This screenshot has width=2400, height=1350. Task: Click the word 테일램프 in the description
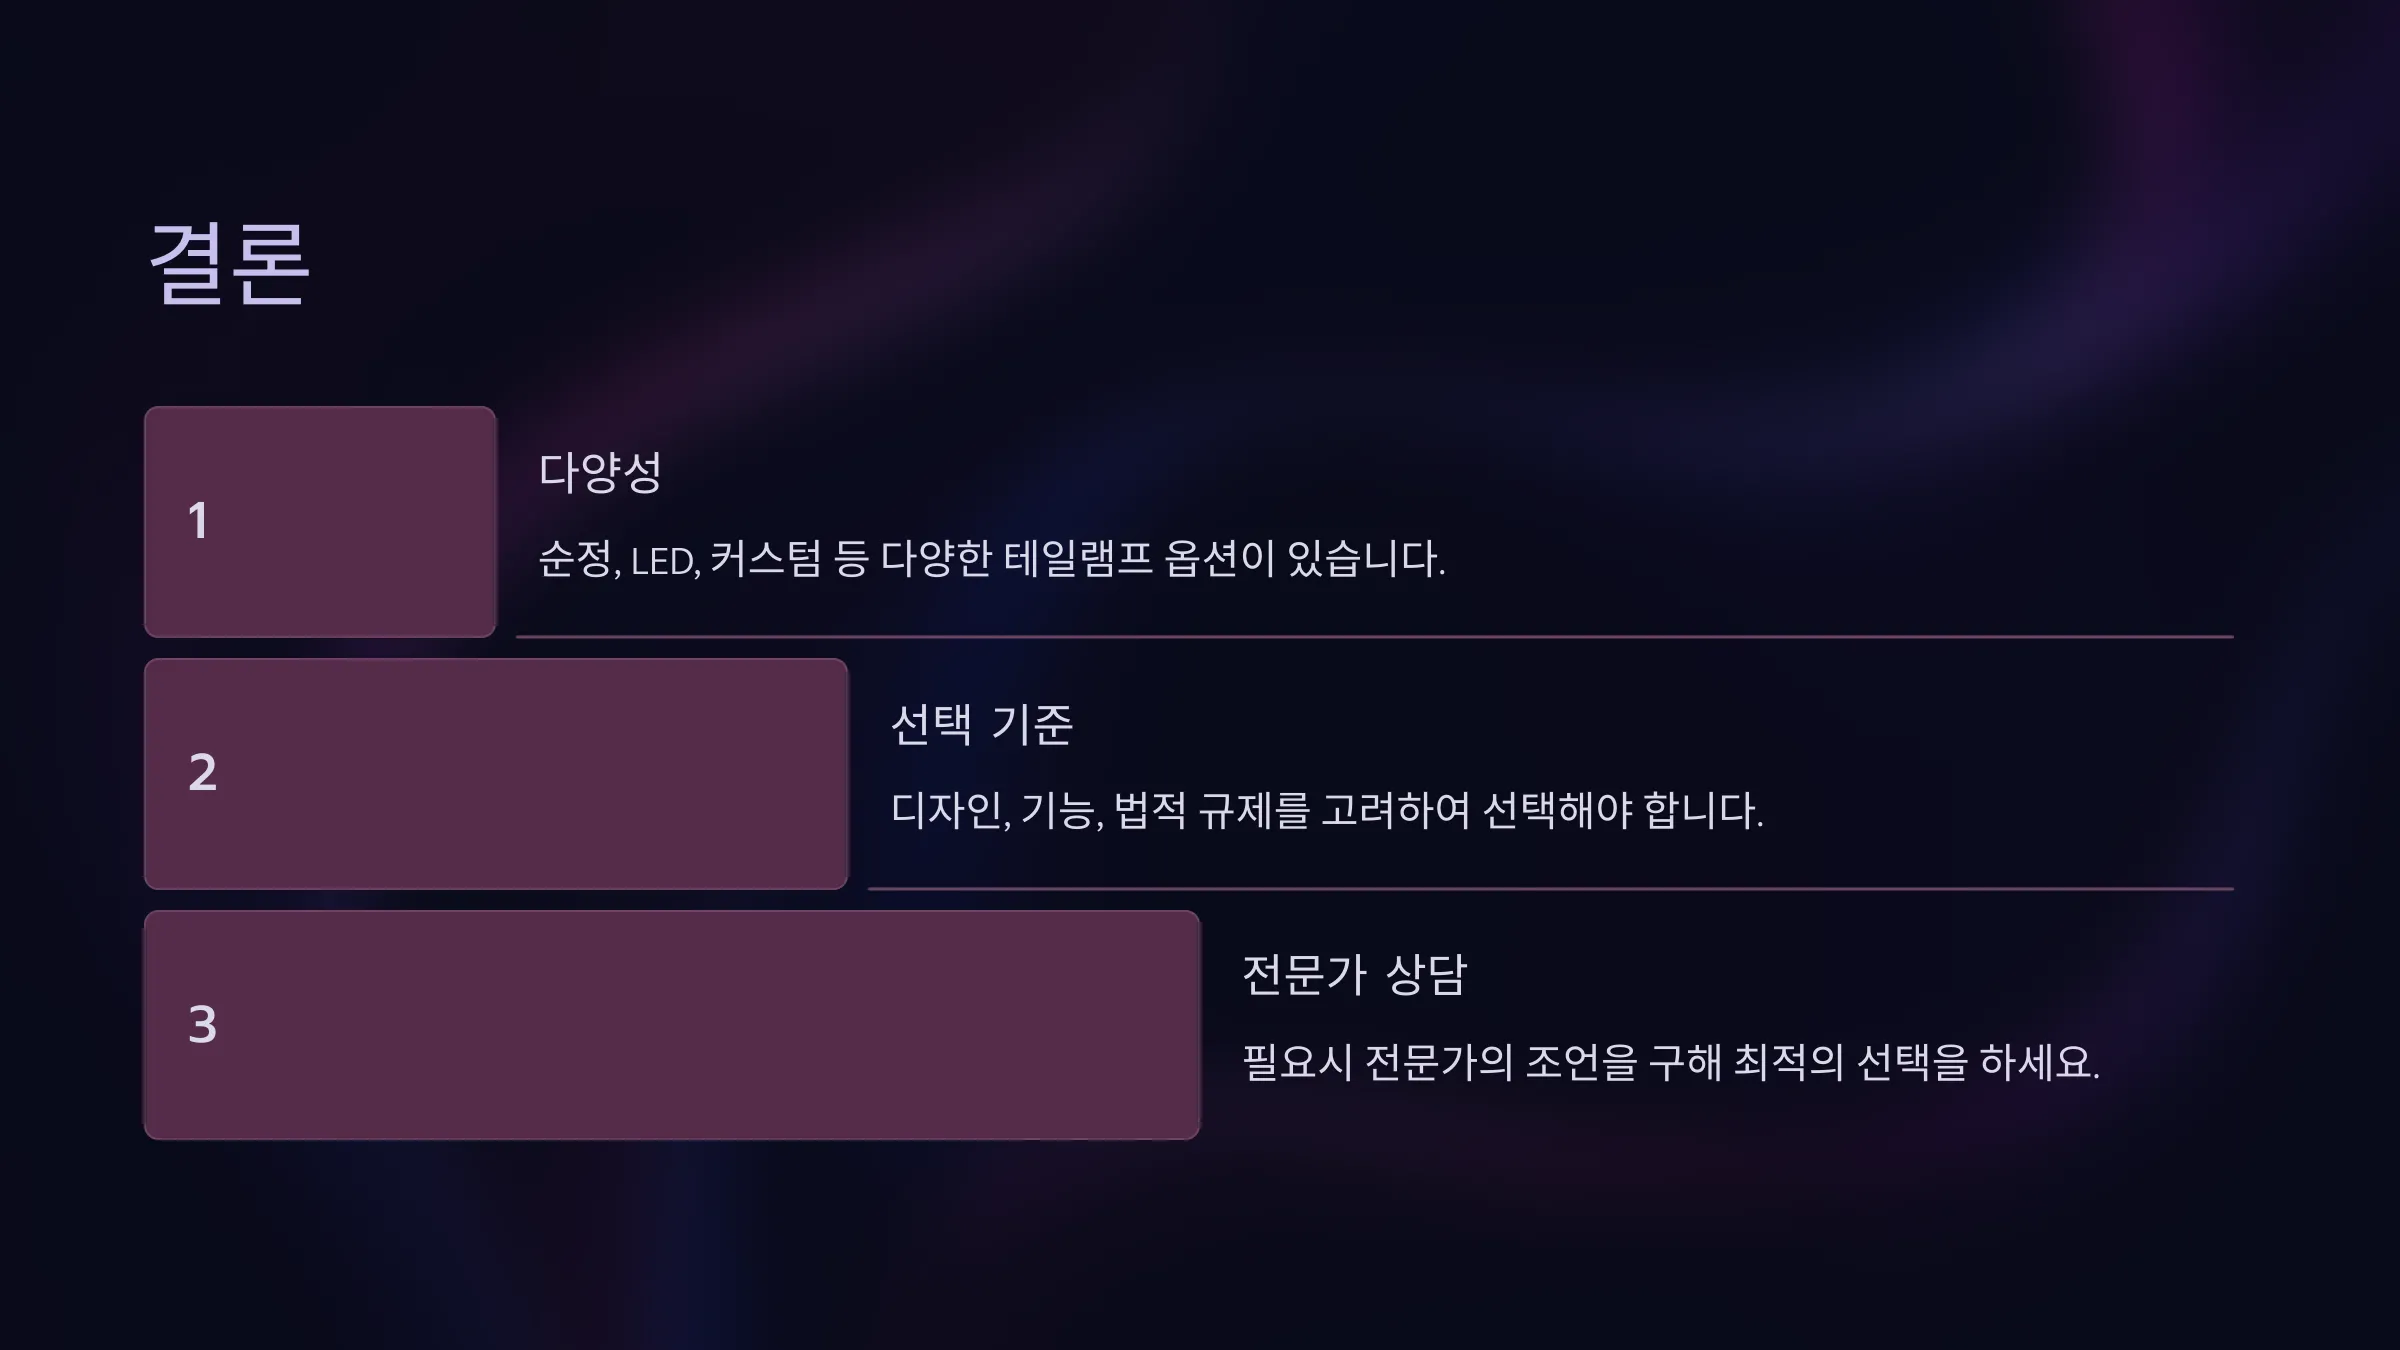tap(1078, 558)
